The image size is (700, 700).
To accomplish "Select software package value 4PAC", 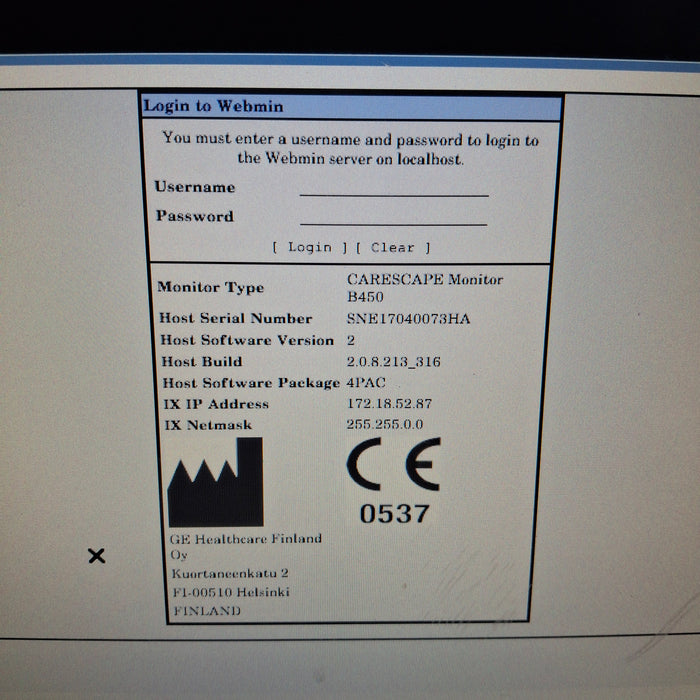I will [366, 383].
